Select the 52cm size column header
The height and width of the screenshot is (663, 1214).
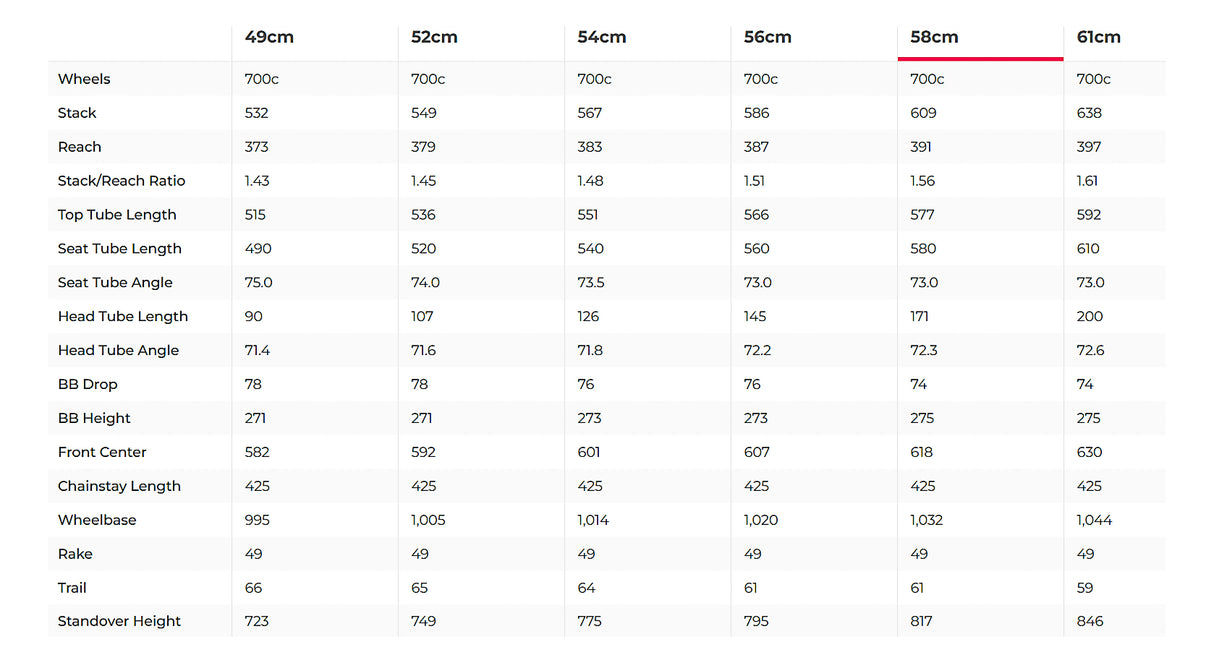click(434, 37)
